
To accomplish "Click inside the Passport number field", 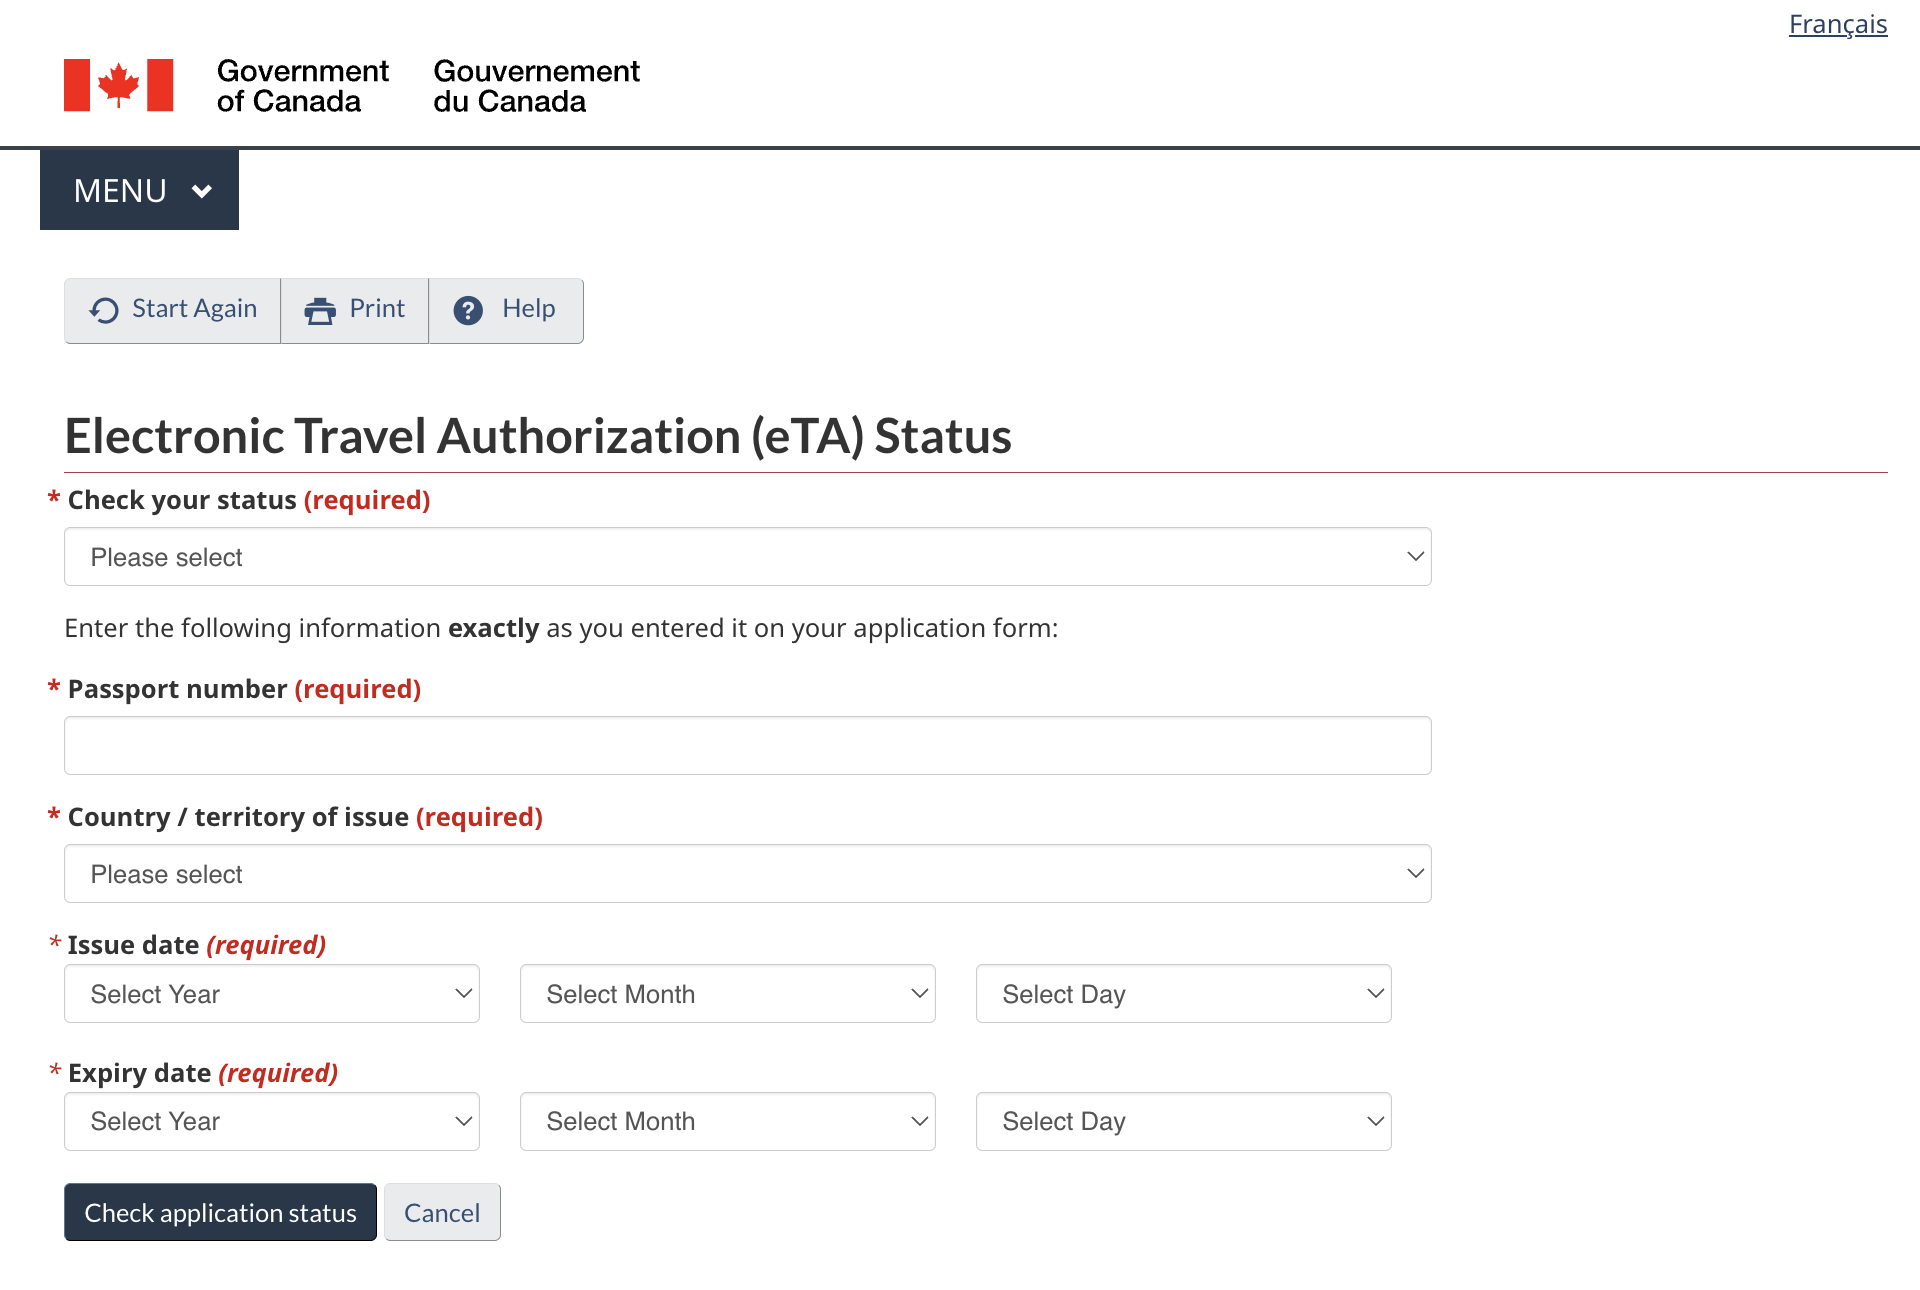I will tap(747, 745).
